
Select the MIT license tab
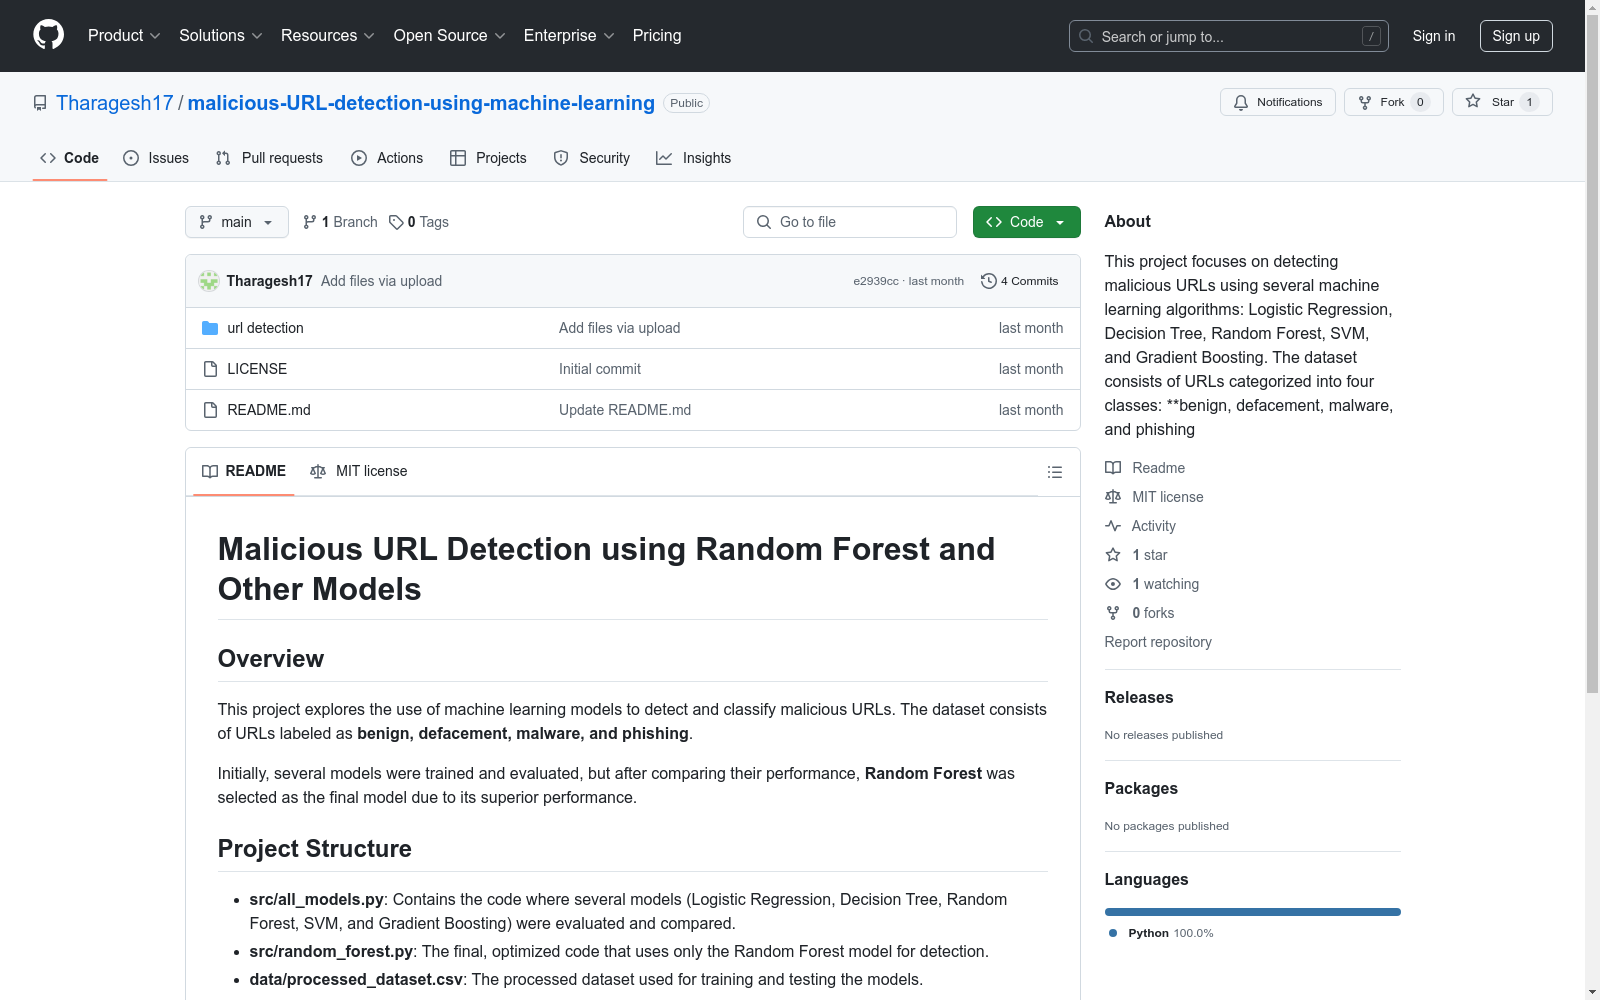click(x=359, y=471)
